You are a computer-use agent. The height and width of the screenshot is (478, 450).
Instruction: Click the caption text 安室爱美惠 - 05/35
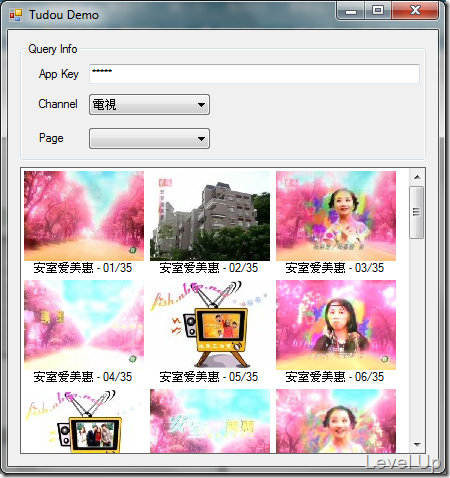point(209,377)
